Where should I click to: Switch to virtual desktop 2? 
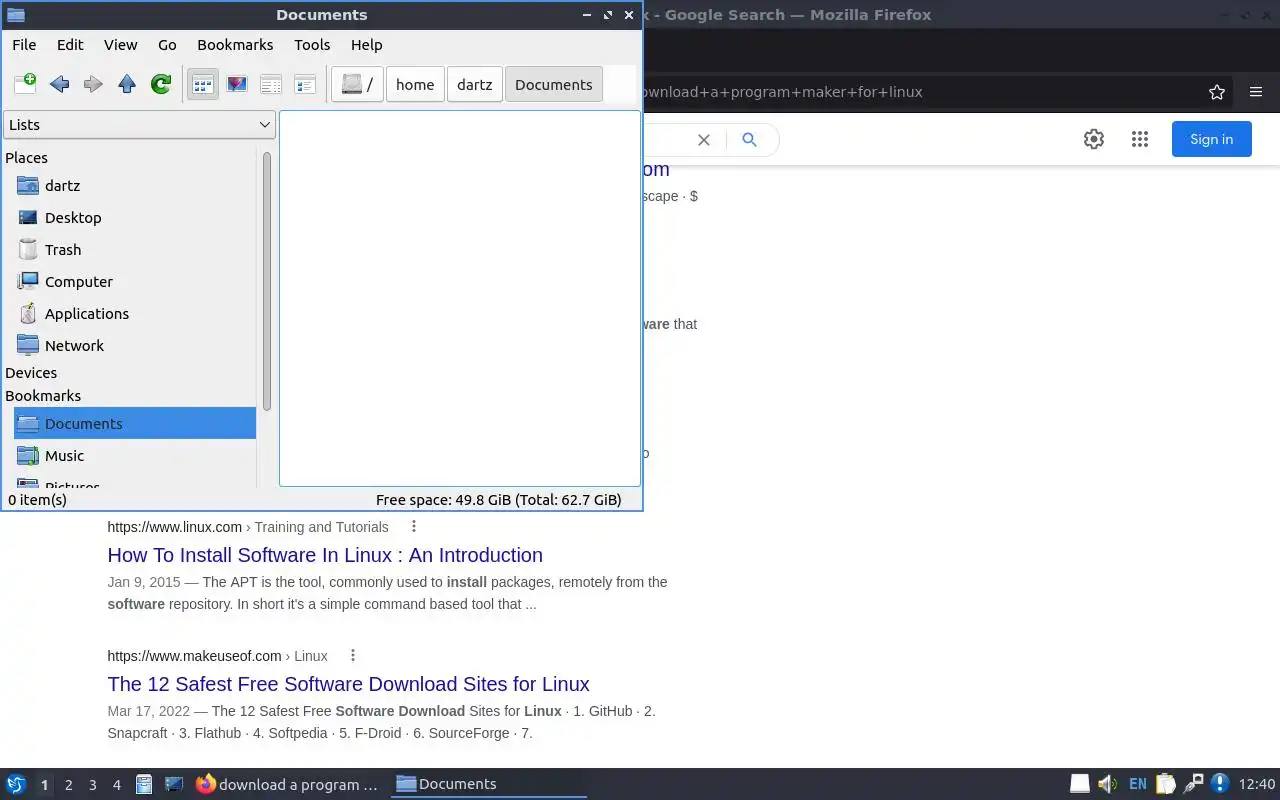click(x=68, y=785)
